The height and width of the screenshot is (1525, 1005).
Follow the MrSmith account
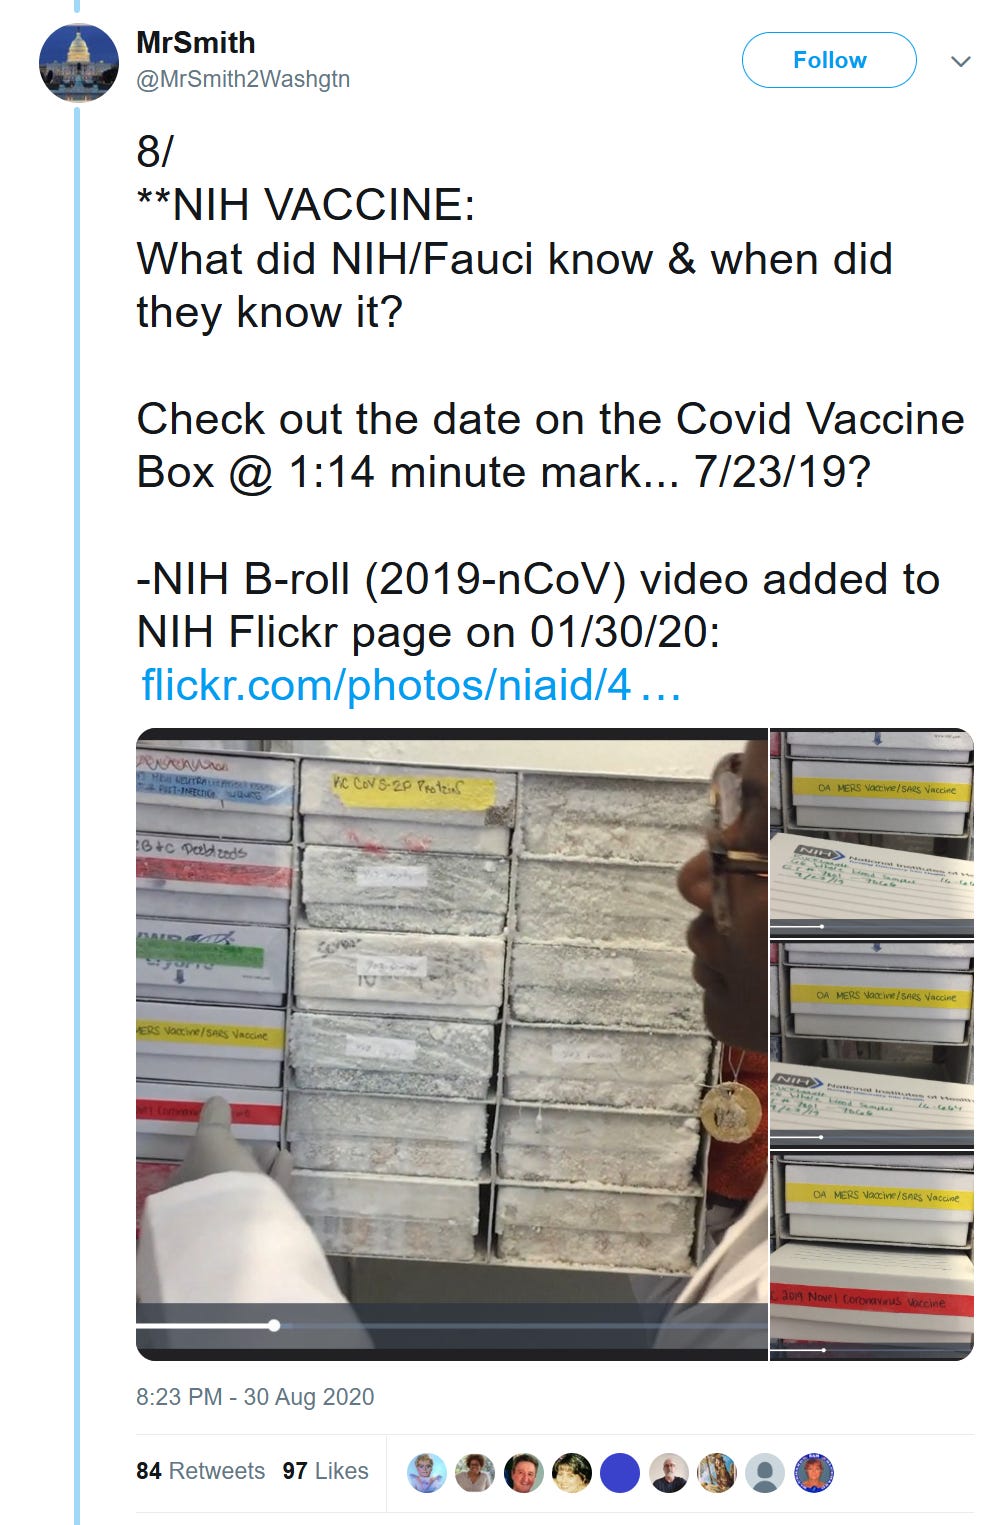(x=829, y=60)
